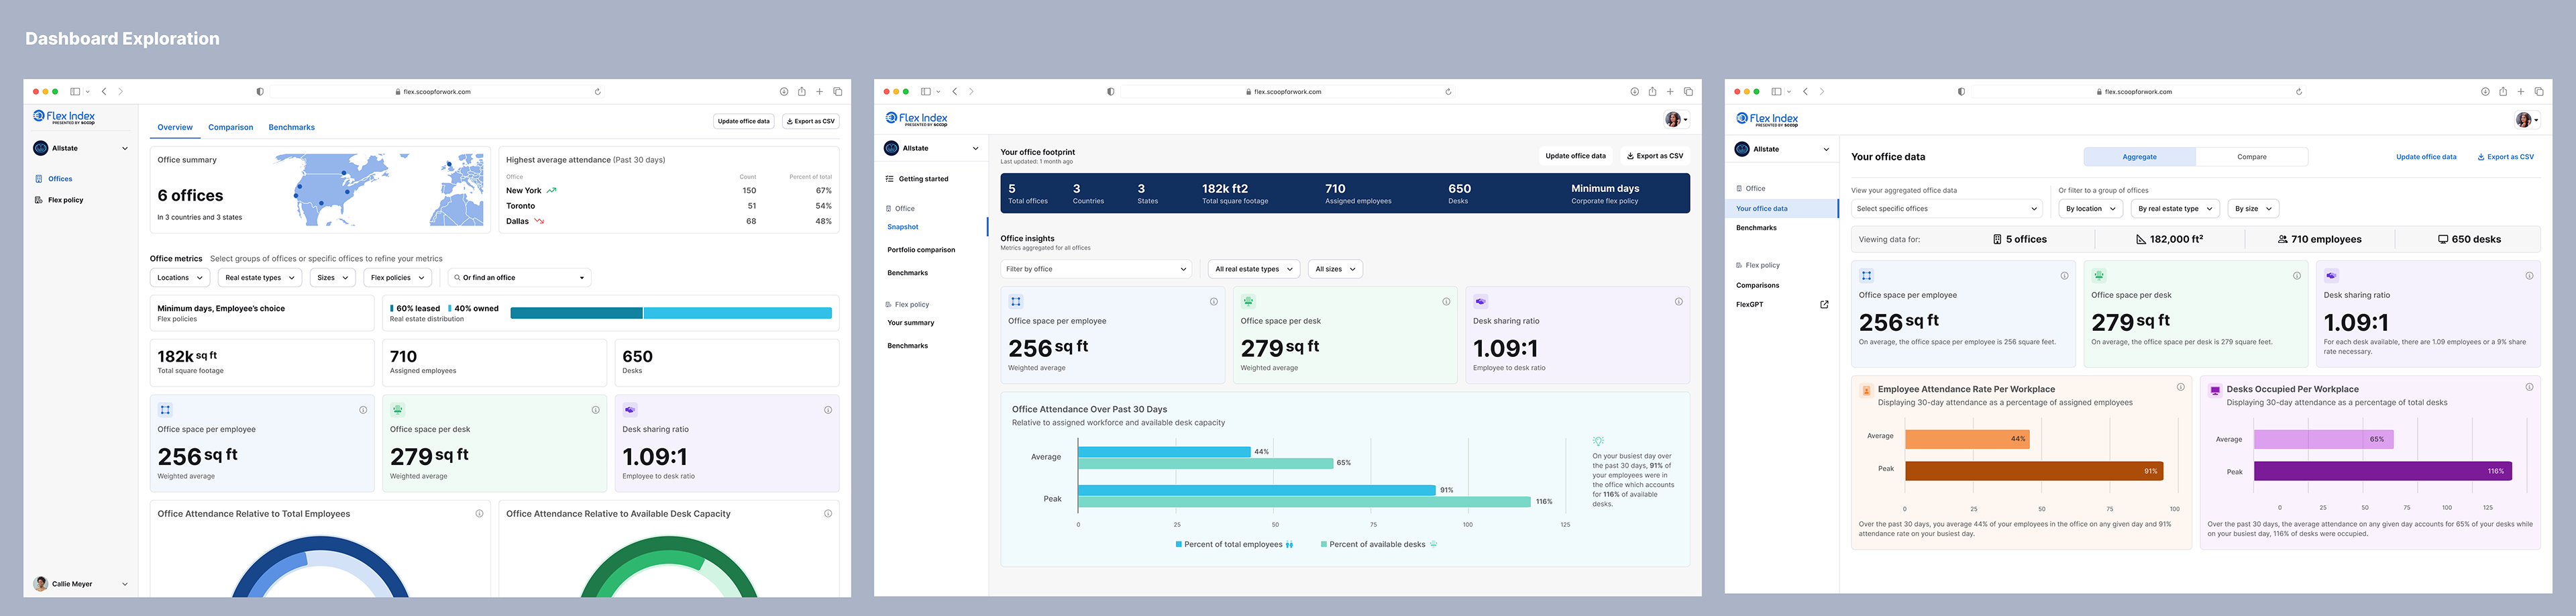Open Portfolio comparison in the sidebar

[921, 250]
